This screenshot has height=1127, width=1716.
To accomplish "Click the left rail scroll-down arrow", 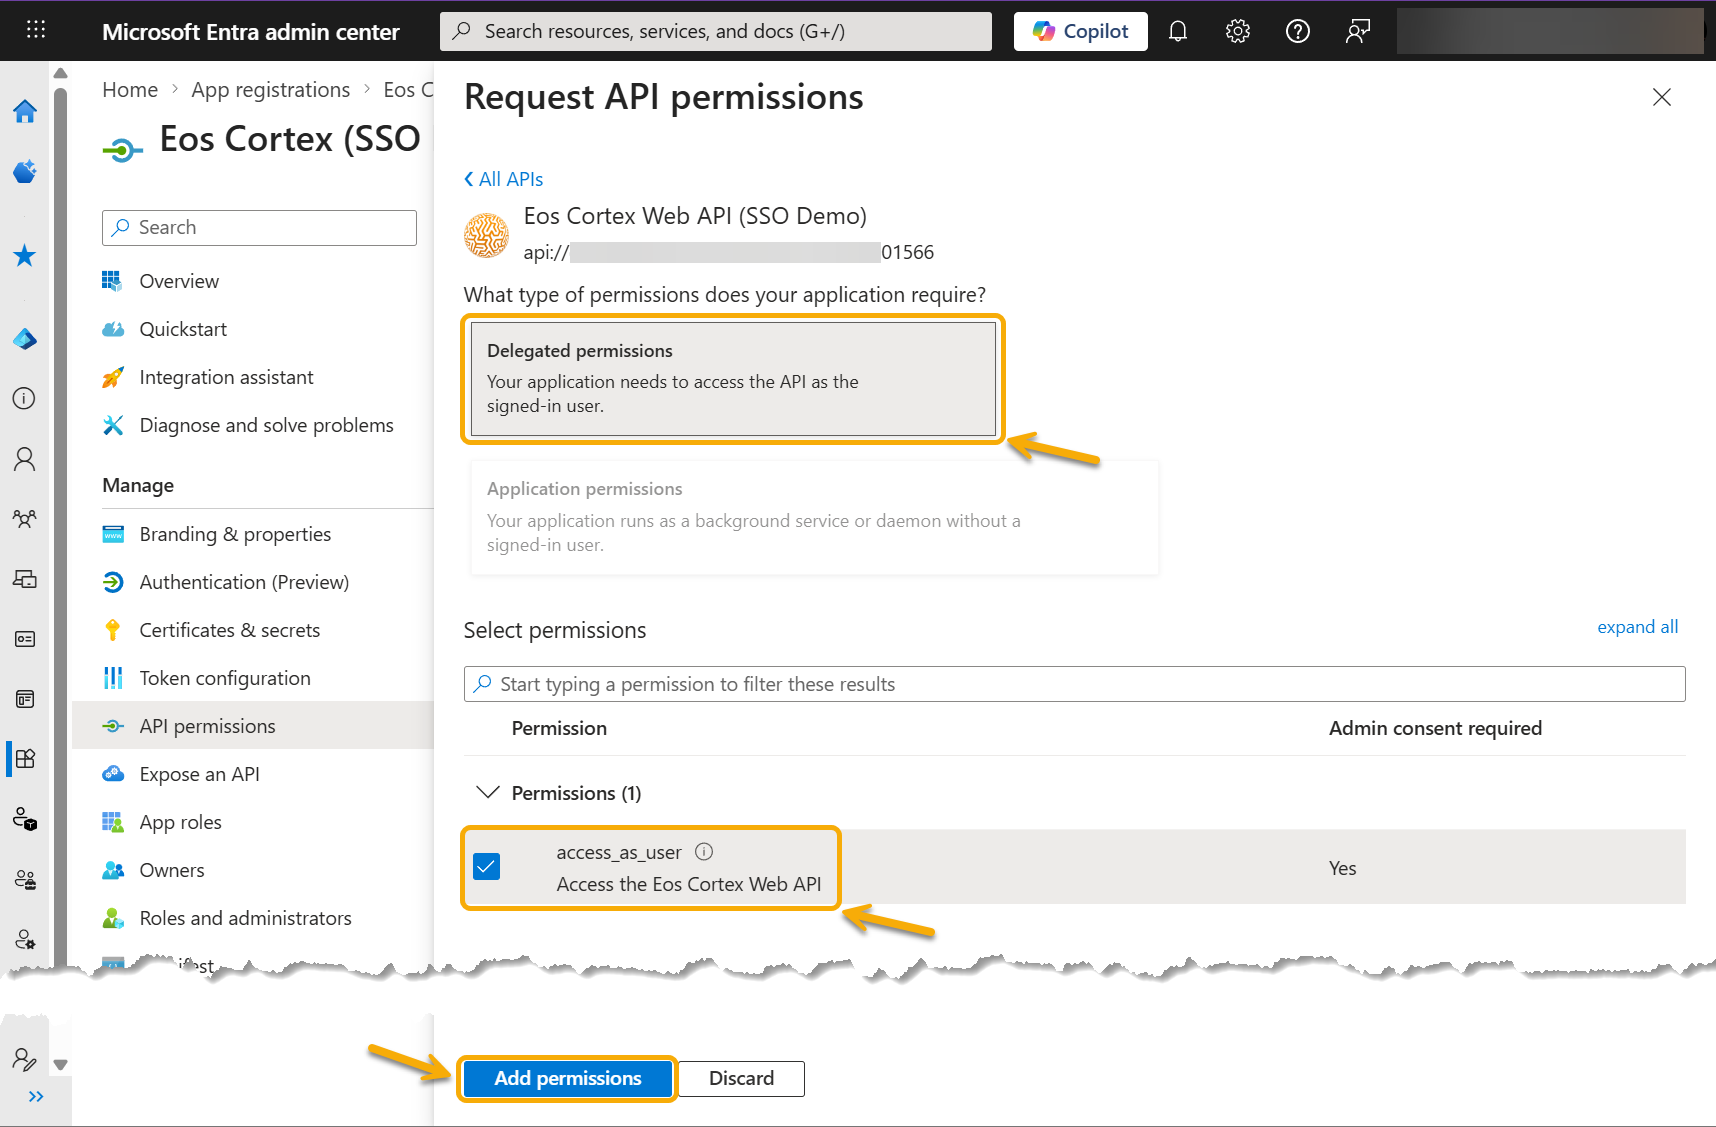I will tap(60, 1065).
